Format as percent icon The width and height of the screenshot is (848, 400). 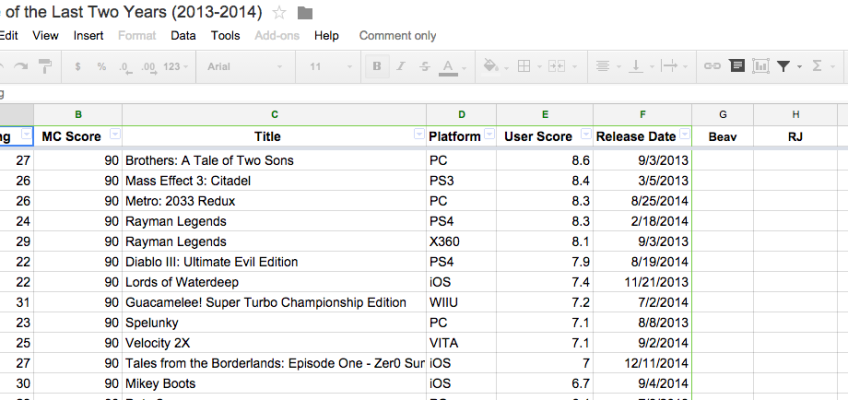[x=102, y=66]
